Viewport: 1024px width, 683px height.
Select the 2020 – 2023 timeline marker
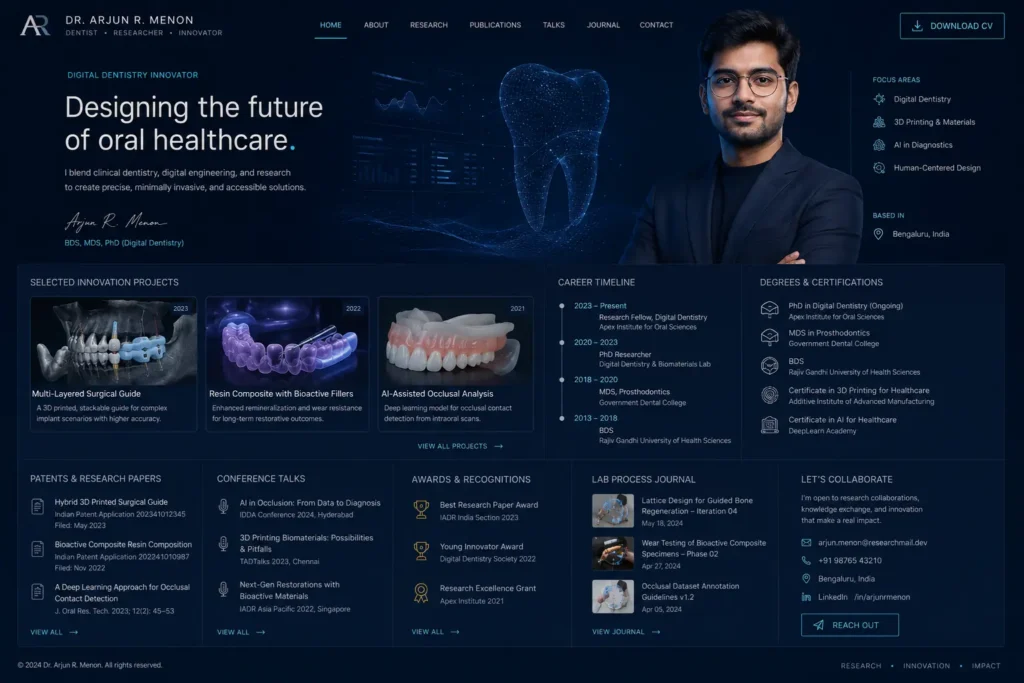point(562,342)
